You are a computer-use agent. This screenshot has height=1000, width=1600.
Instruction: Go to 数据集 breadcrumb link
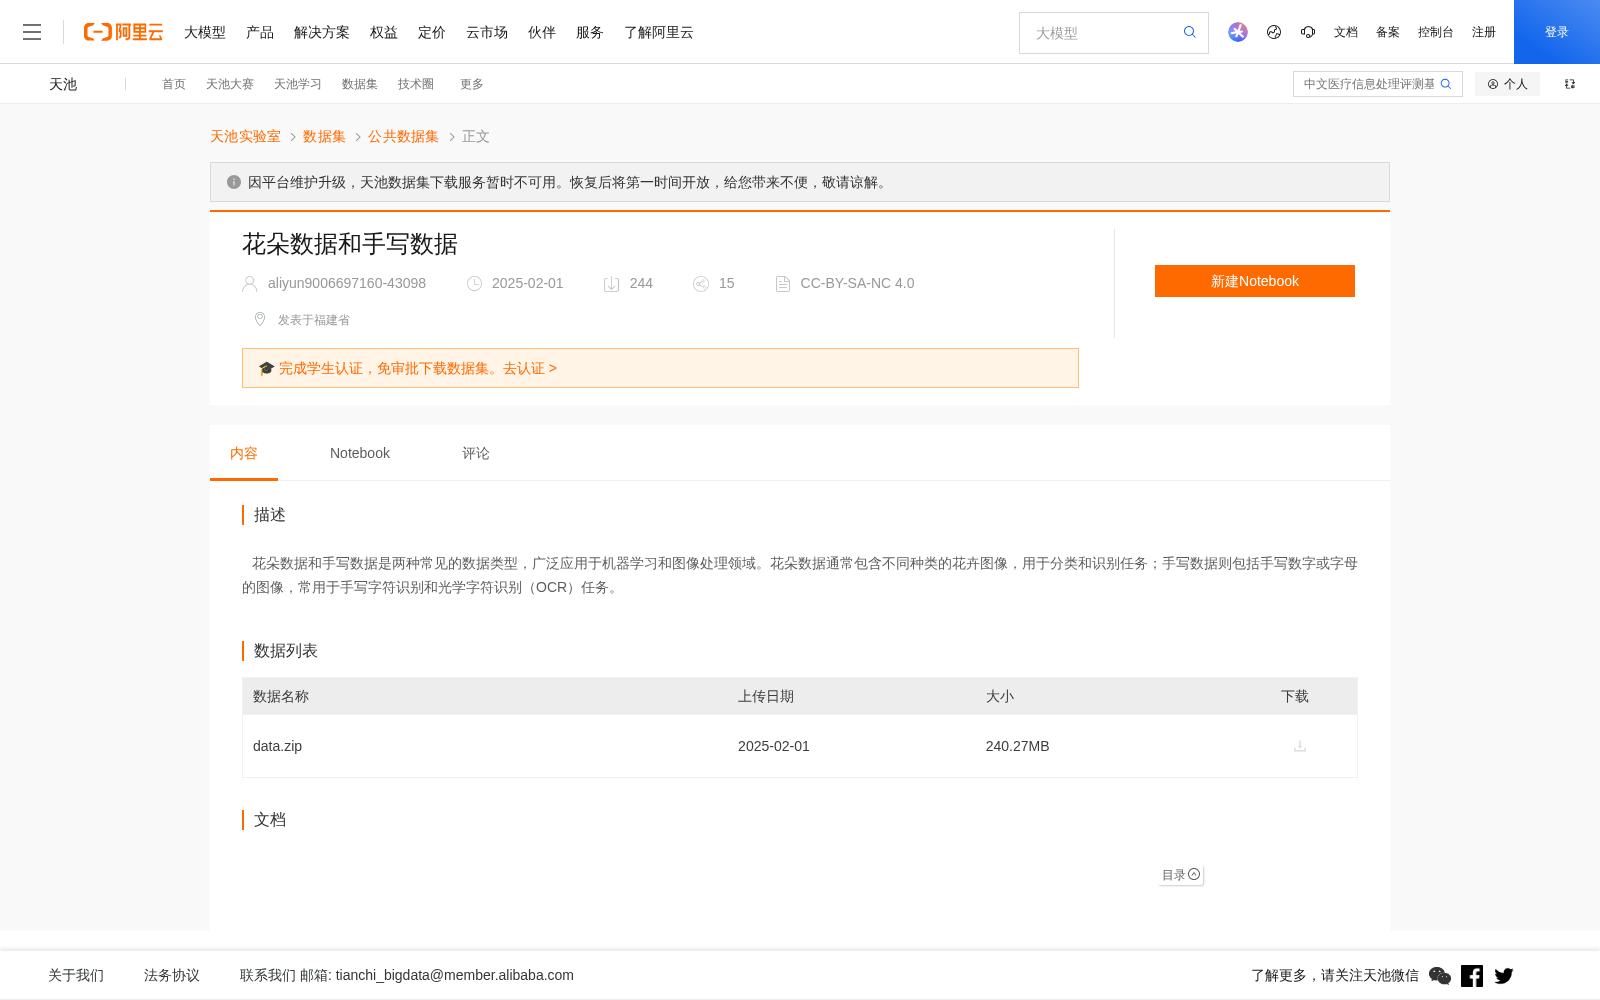pyautogui.click(x=324, y=136)
